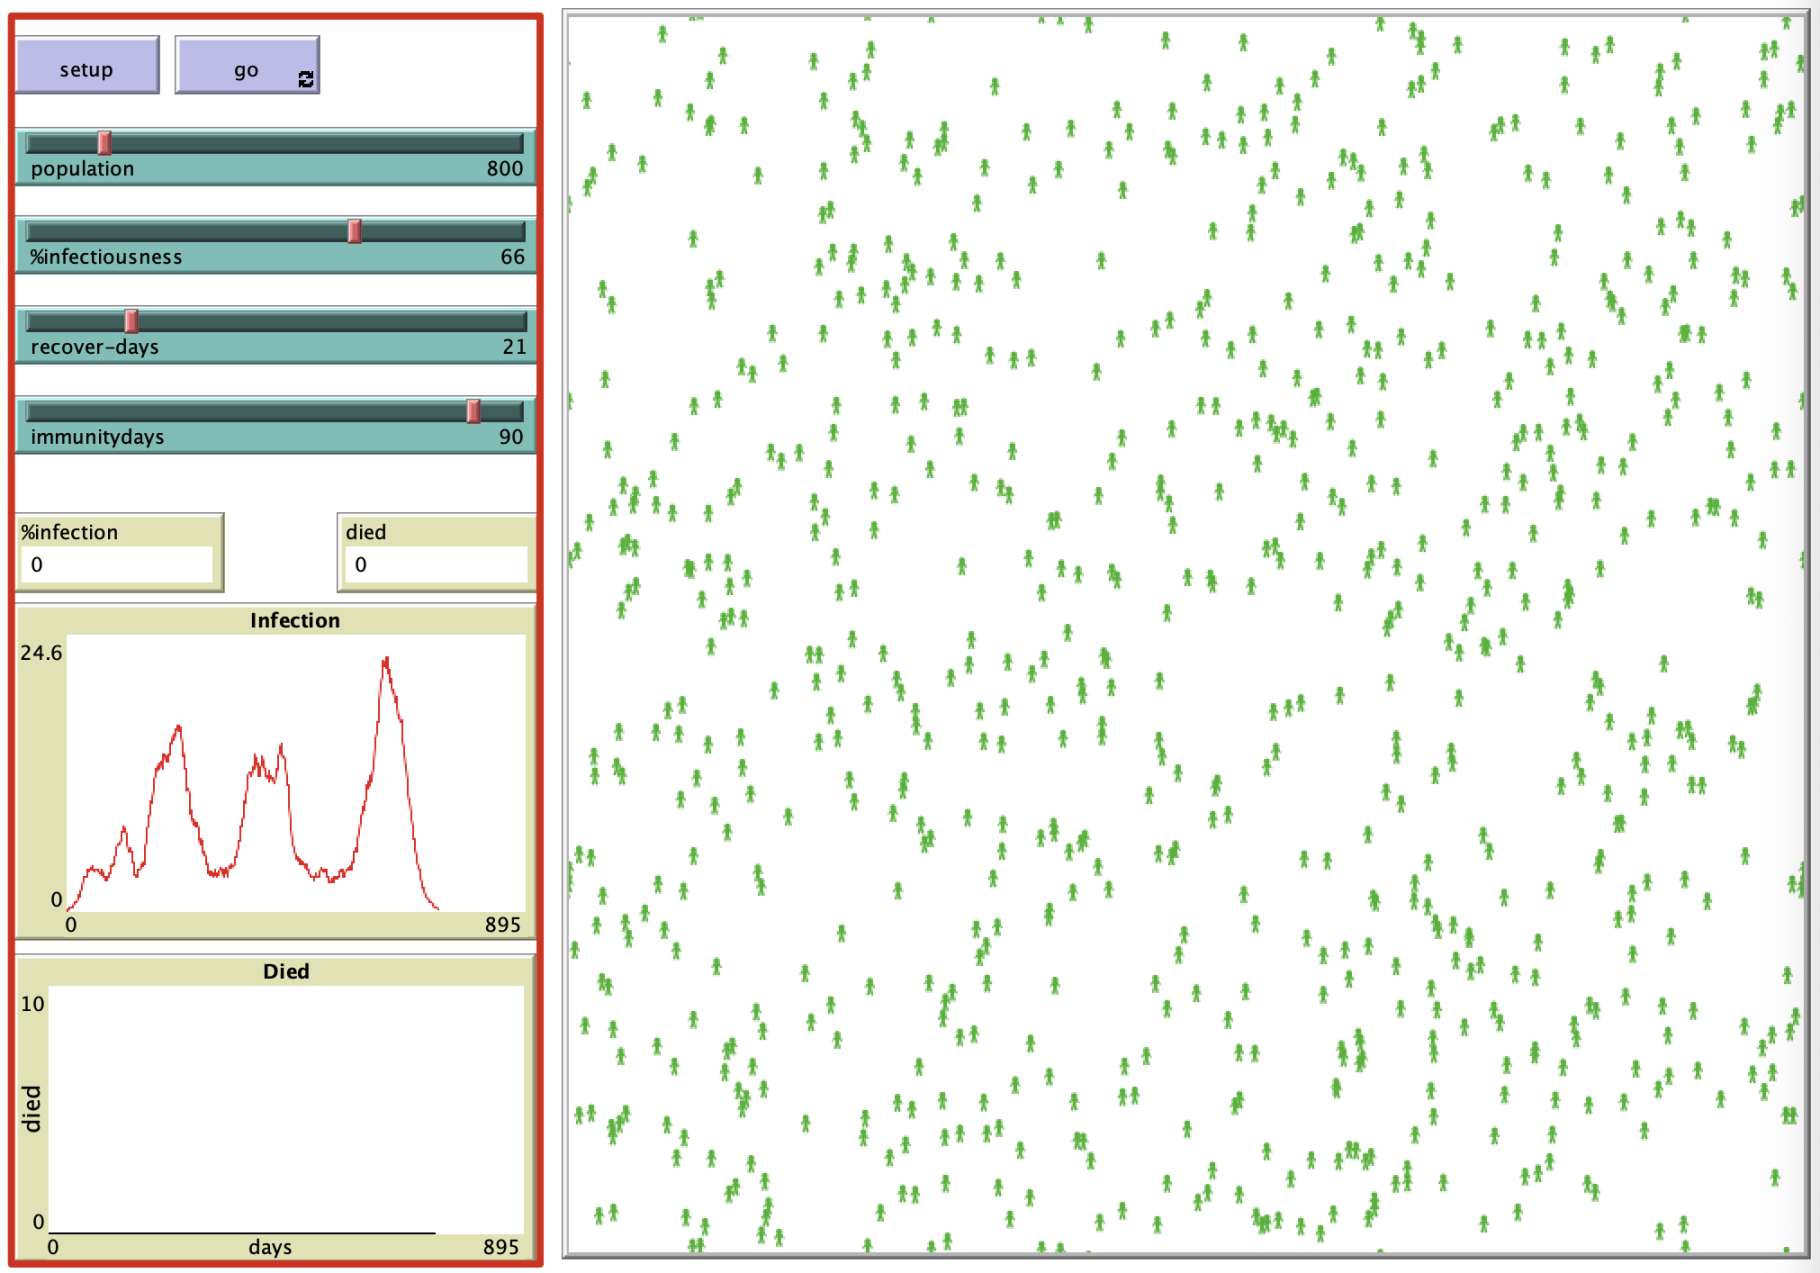Click the Died plot title
This screenshot has width=1820, height=1273.
pos(286,971)
